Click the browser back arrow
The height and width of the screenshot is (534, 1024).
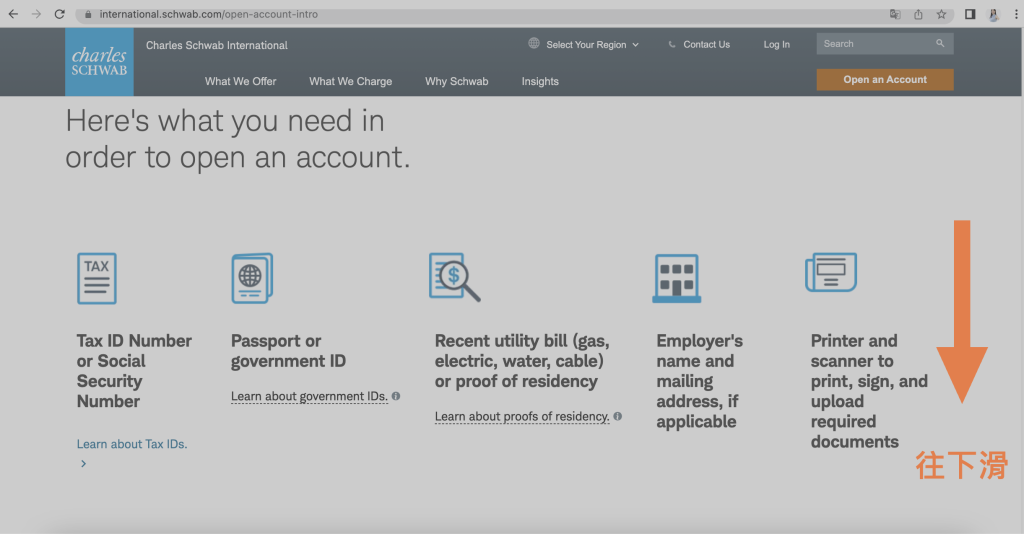(x=13, y=14)
